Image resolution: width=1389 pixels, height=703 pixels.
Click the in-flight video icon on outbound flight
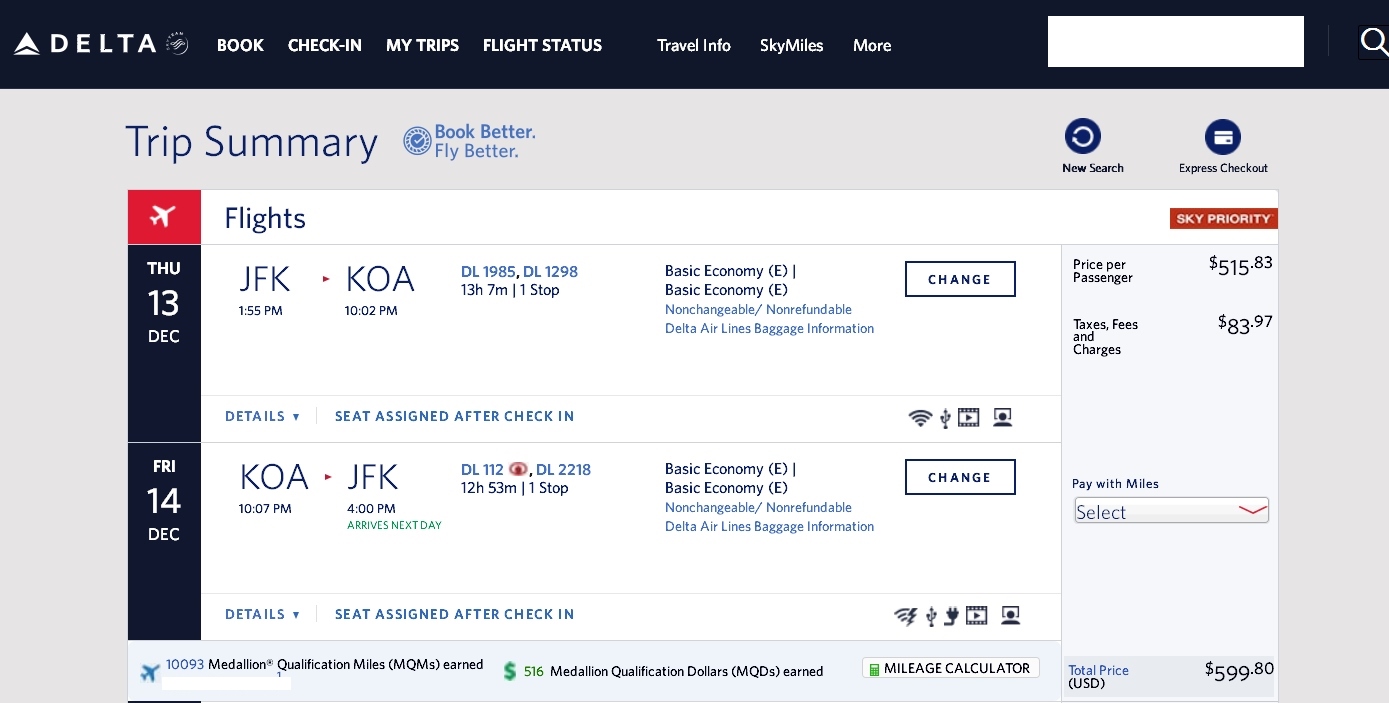968,417
